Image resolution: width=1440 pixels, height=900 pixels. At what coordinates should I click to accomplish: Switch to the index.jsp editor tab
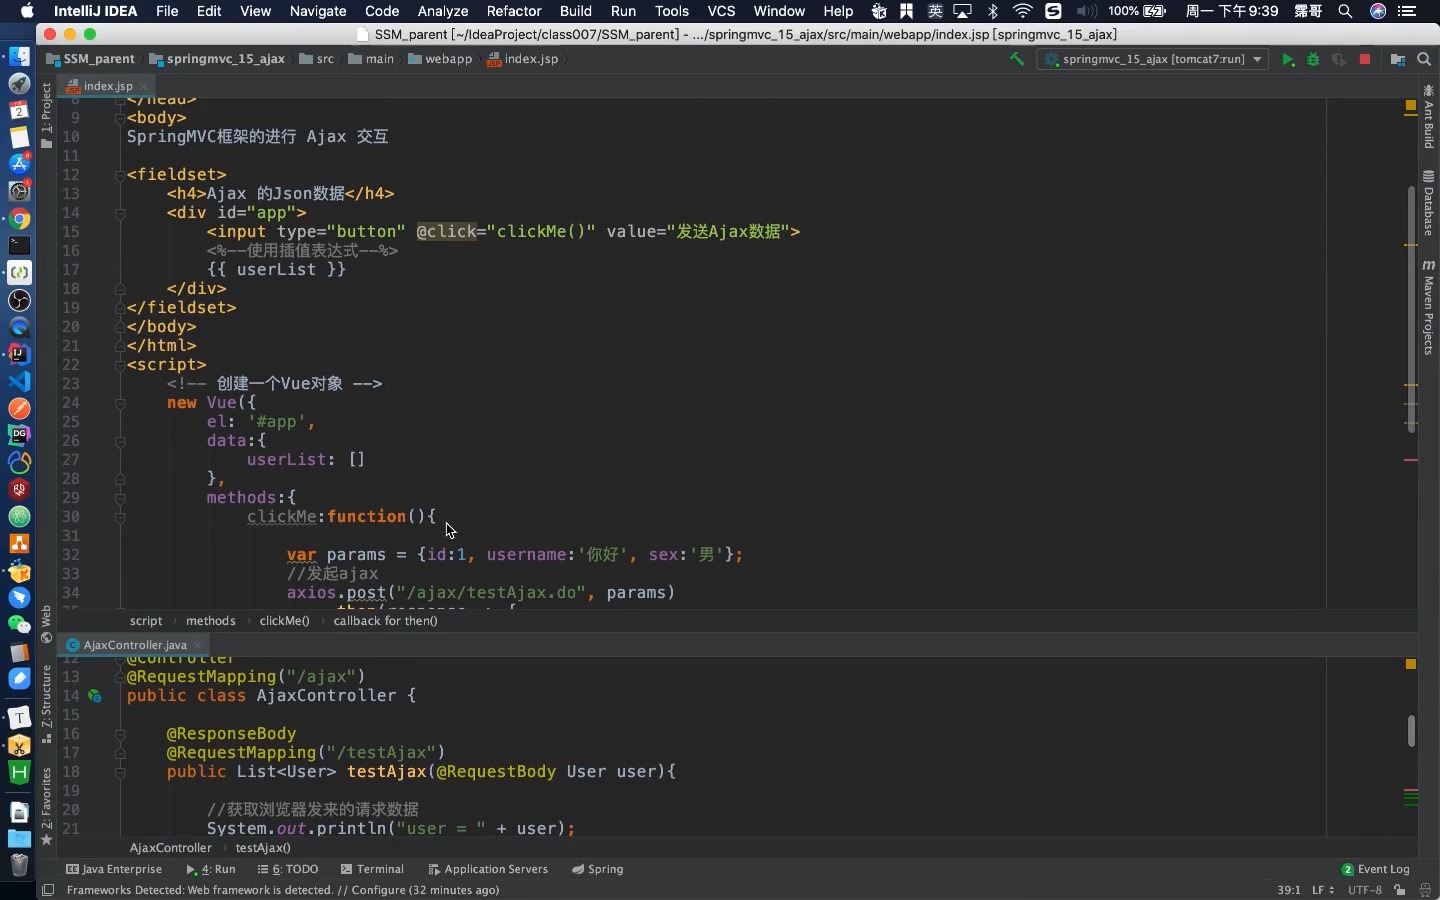[x=107, y=86]
